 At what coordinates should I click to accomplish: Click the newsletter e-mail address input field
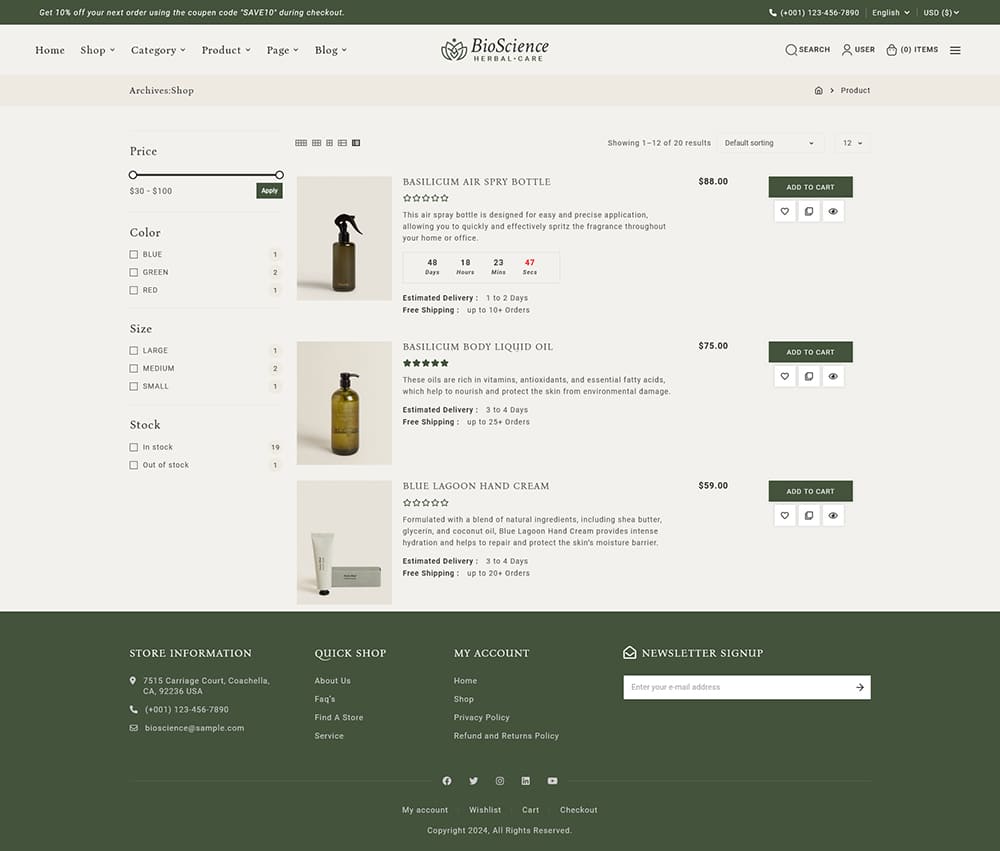pos(730,687)
